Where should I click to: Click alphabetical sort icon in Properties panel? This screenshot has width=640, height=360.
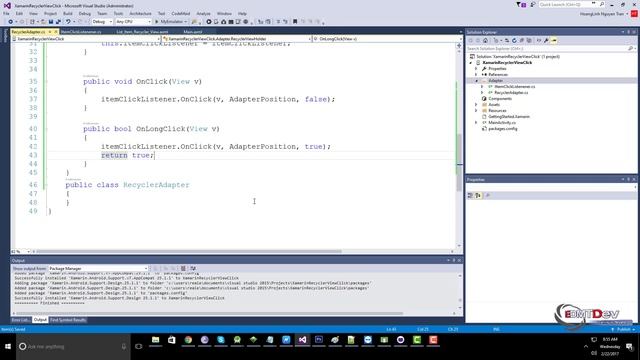click(478, 196)
